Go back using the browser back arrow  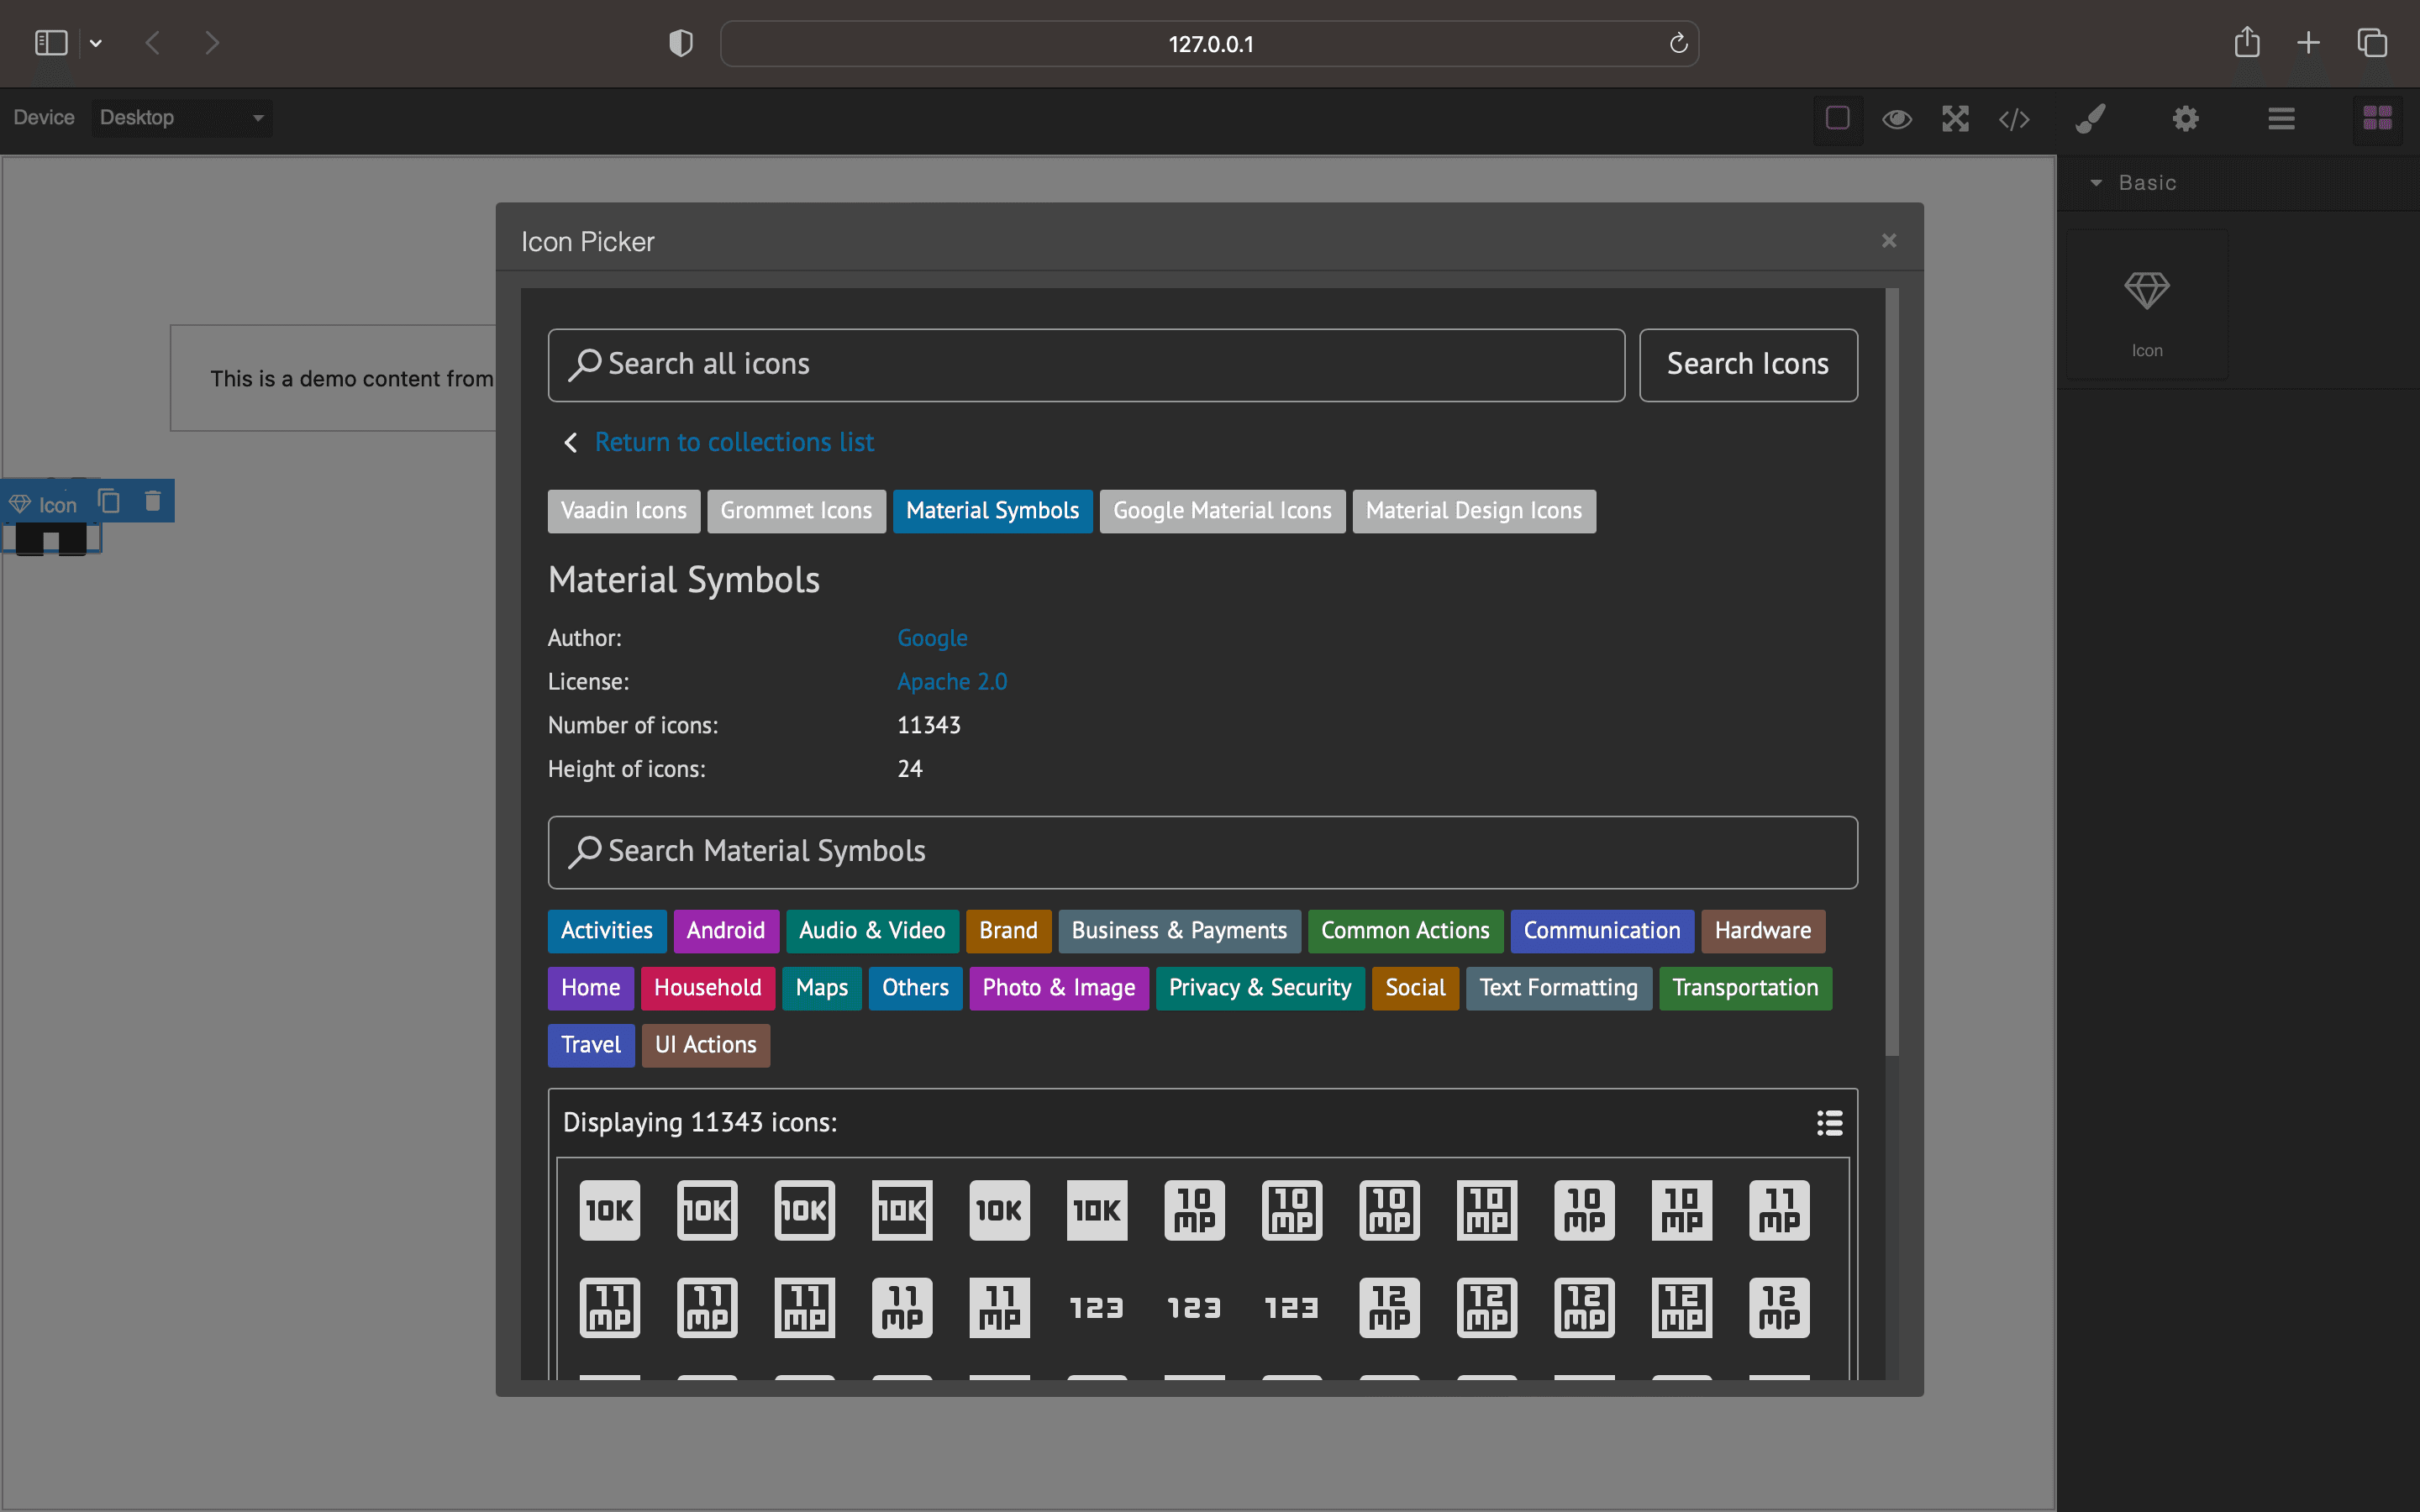tap(152, 43)
